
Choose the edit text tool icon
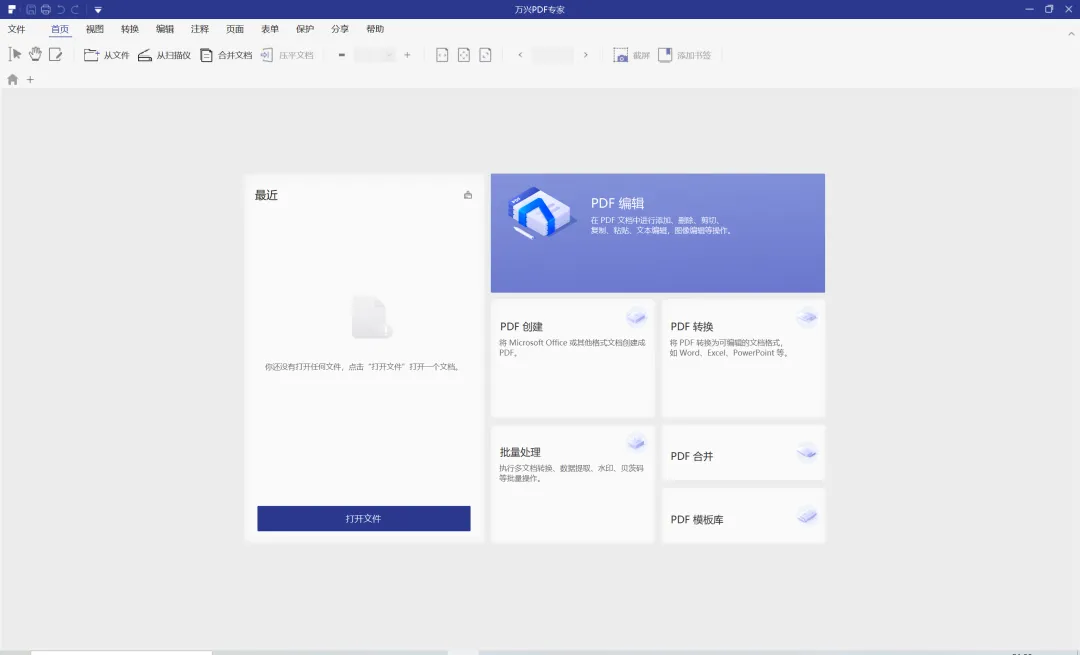click(56, 54)
